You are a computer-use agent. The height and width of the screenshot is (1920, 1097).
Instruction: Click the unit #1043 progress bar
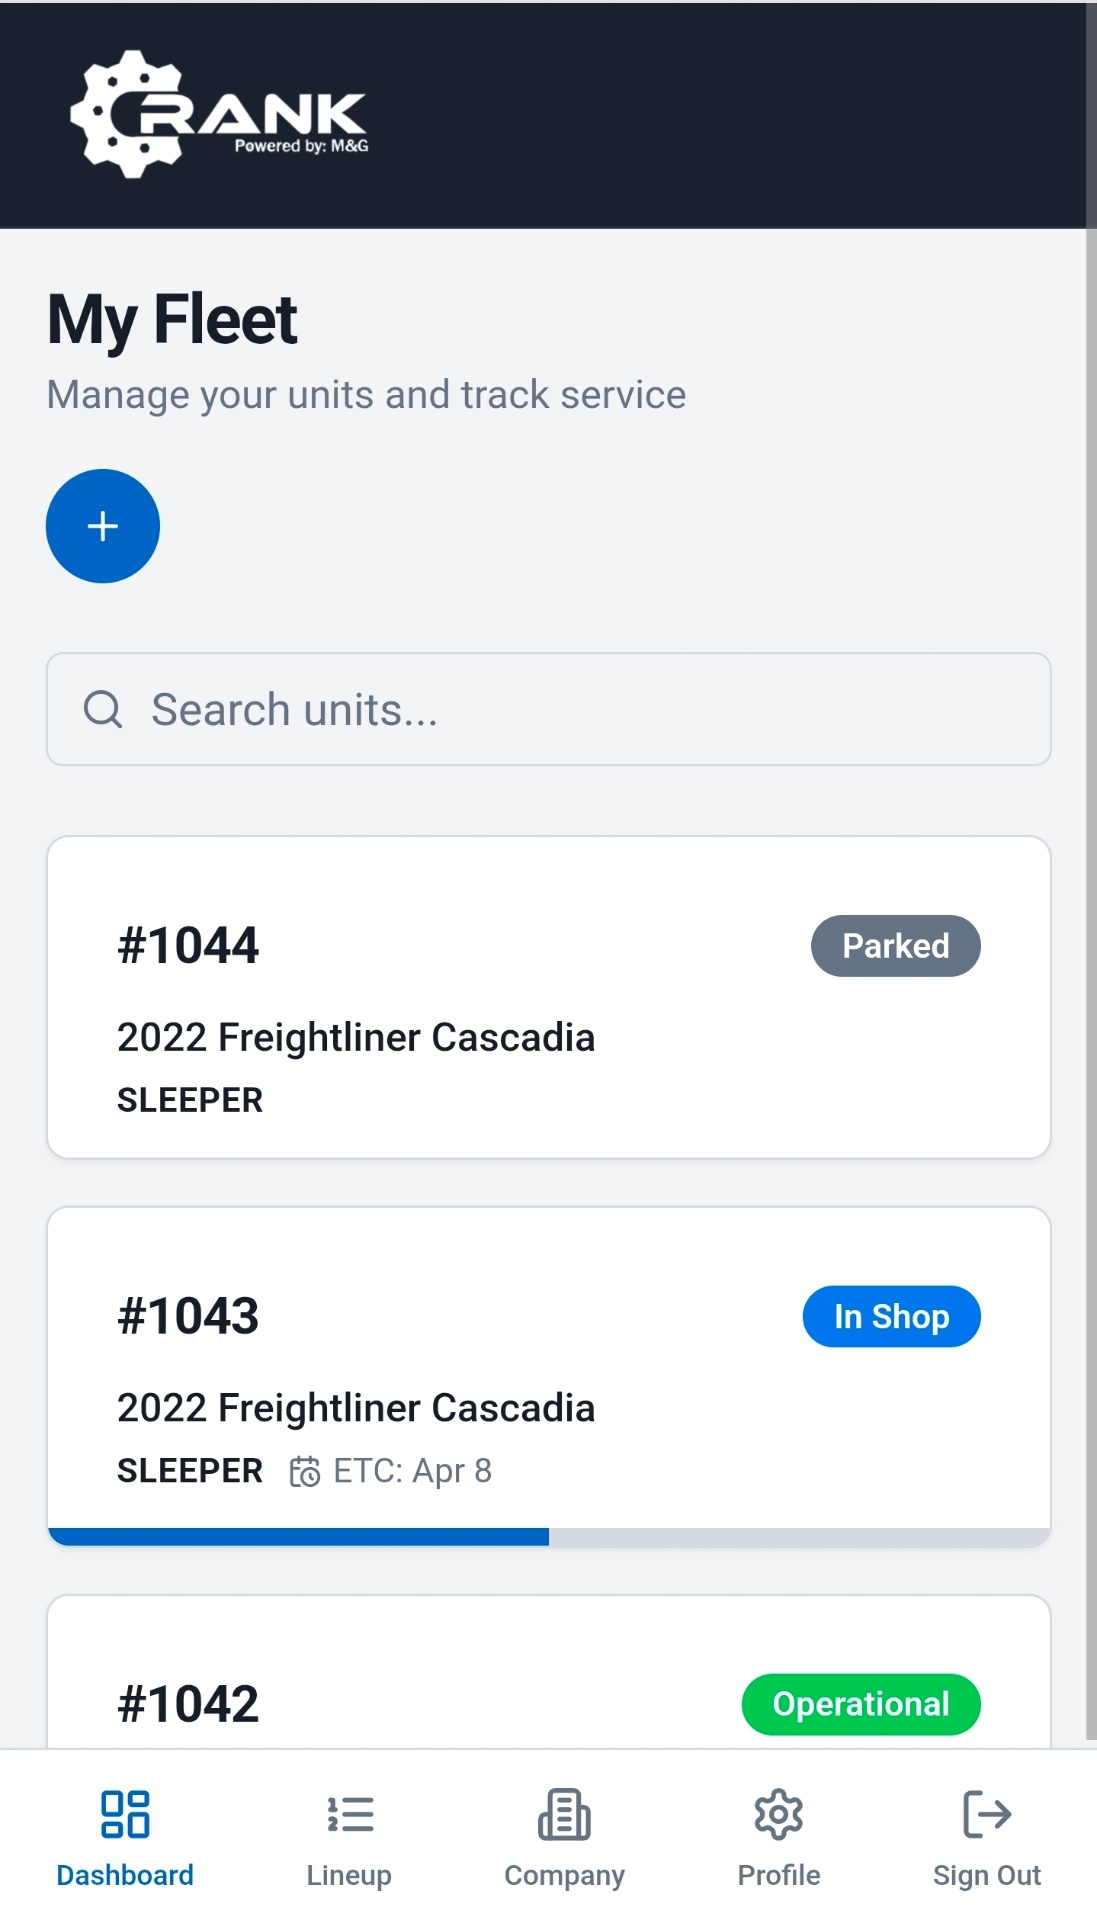tap(548, 1537)
